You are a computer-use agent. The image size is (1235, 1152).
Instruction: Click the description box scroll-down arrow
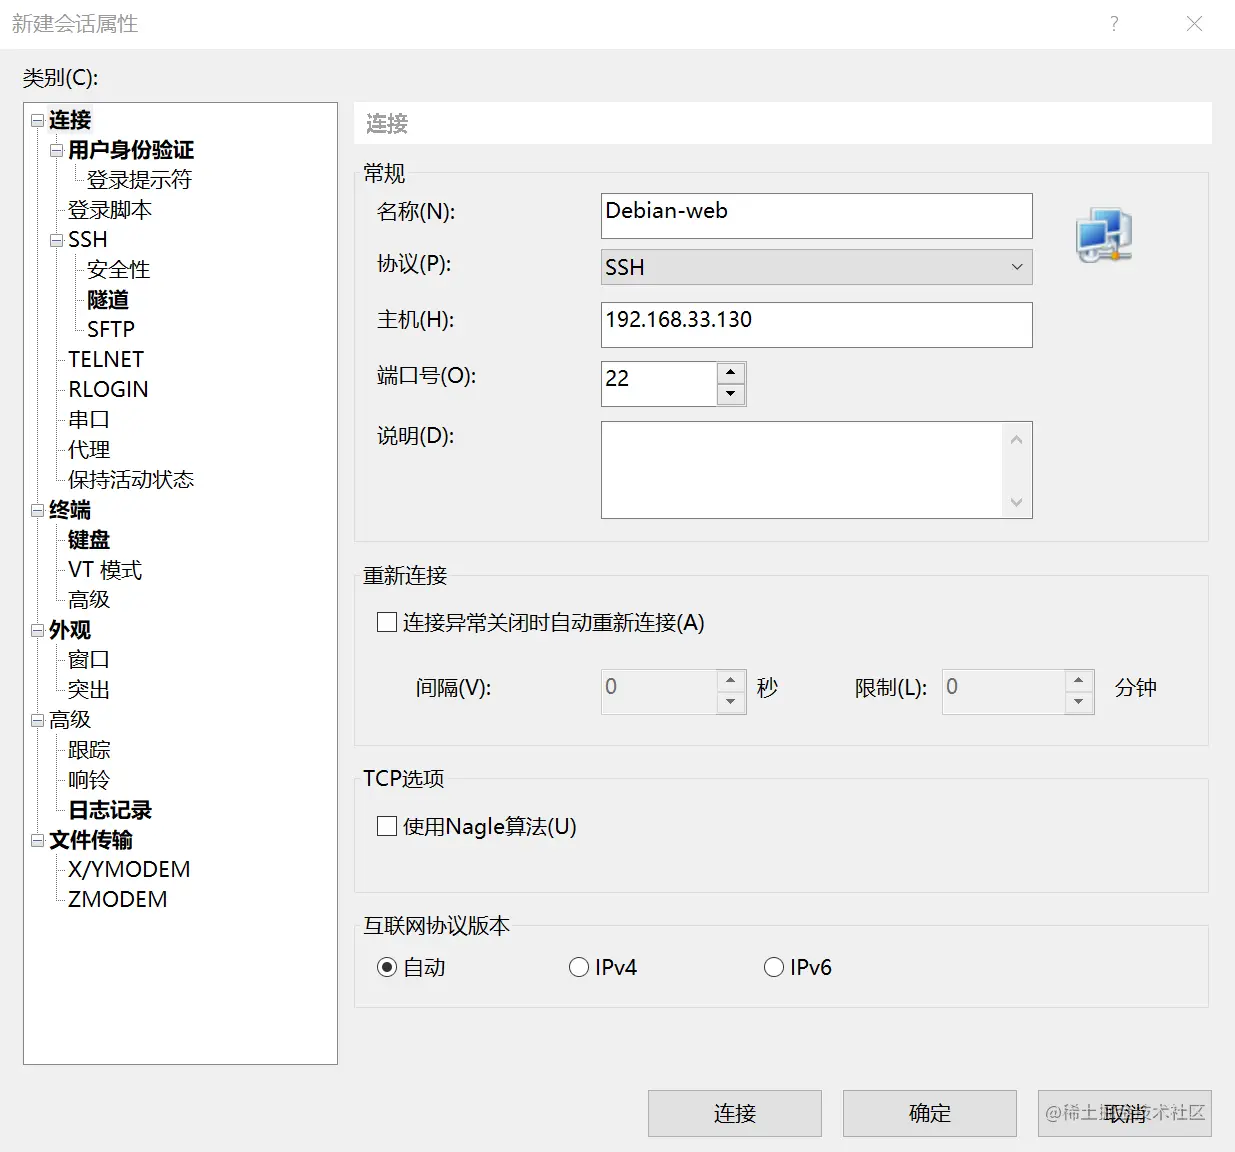click(1017, 502)
